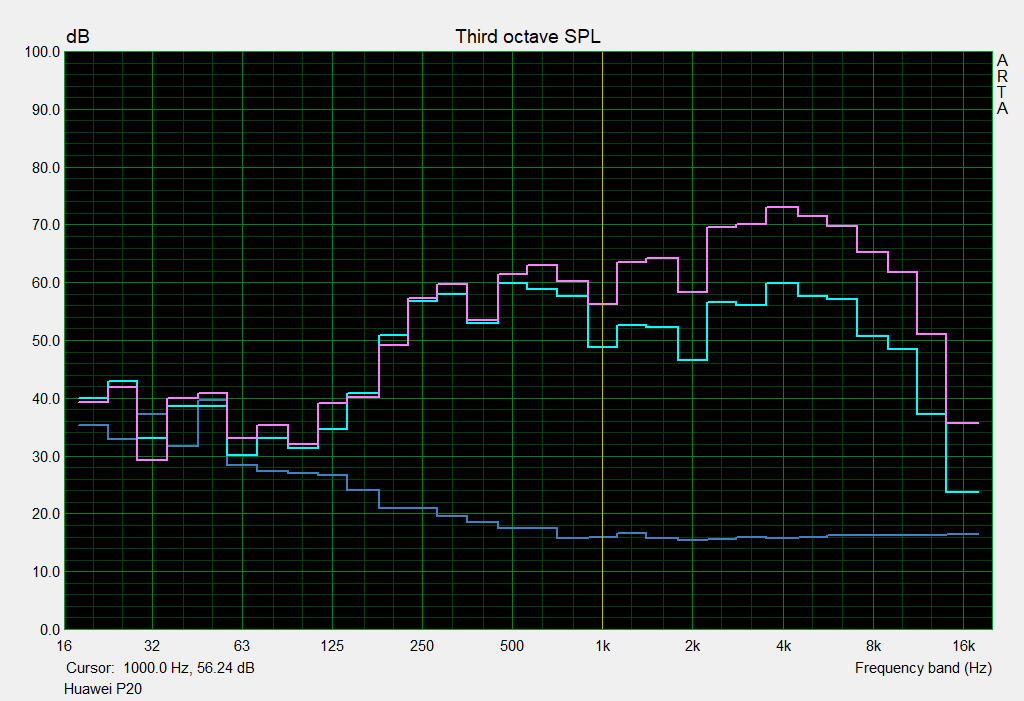Click the "Frequency band (Hz)" axis label

(x=923, y=668)
